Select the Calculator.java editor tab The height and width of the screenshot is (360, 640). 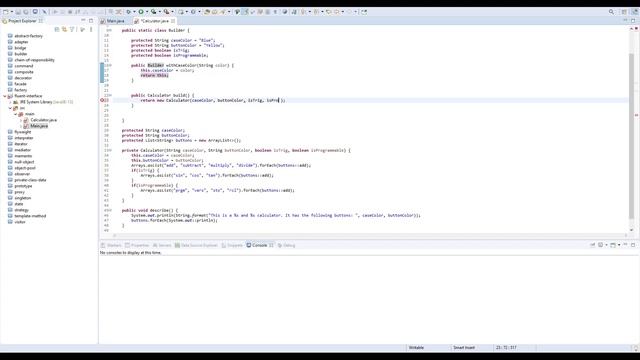click(x=154, y=21)
